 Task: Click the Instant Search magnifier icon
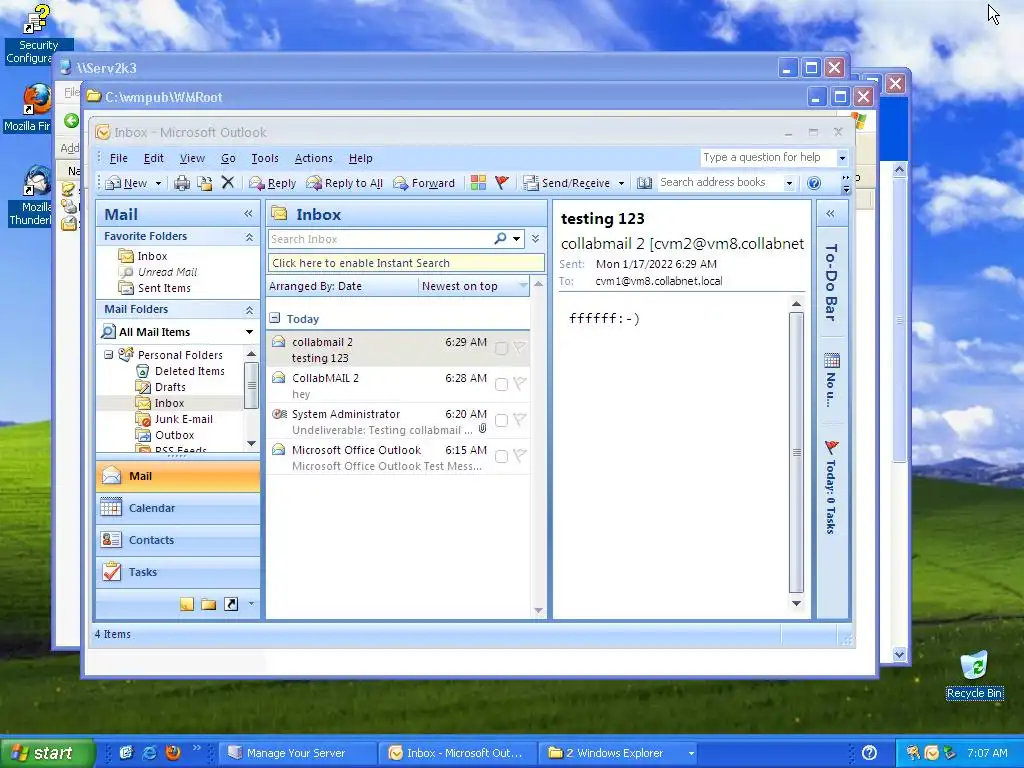[500, 238]
